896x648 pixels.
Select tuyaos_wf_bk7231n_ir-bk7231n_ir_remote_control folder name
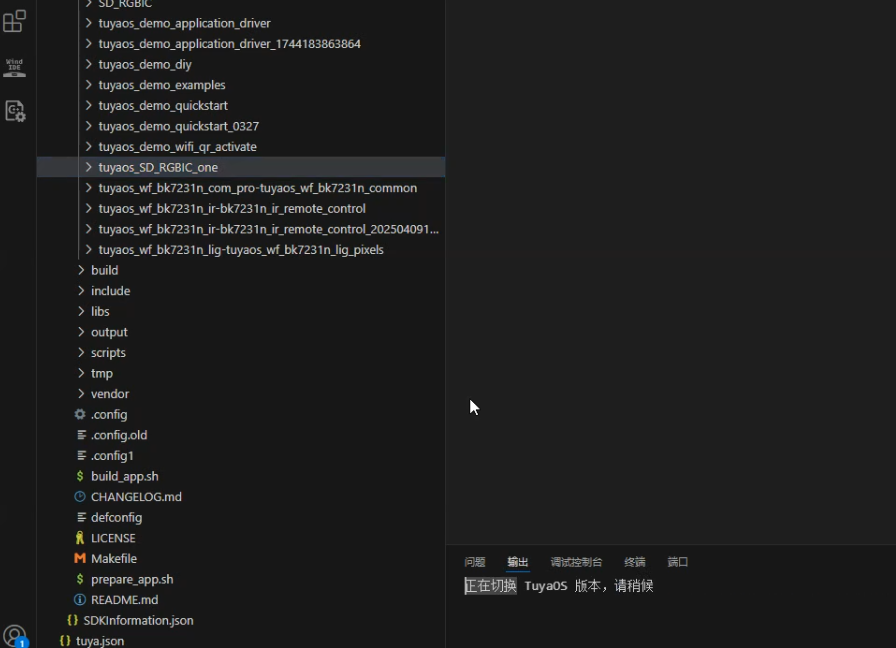coord(231,209)
